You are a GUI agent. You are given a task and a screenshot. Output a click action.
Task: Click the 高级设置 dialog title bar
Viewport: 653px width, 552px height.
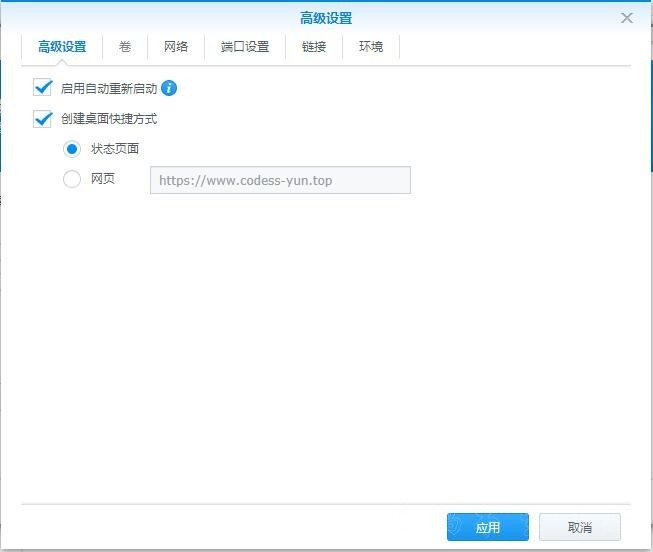coord(326,18)
